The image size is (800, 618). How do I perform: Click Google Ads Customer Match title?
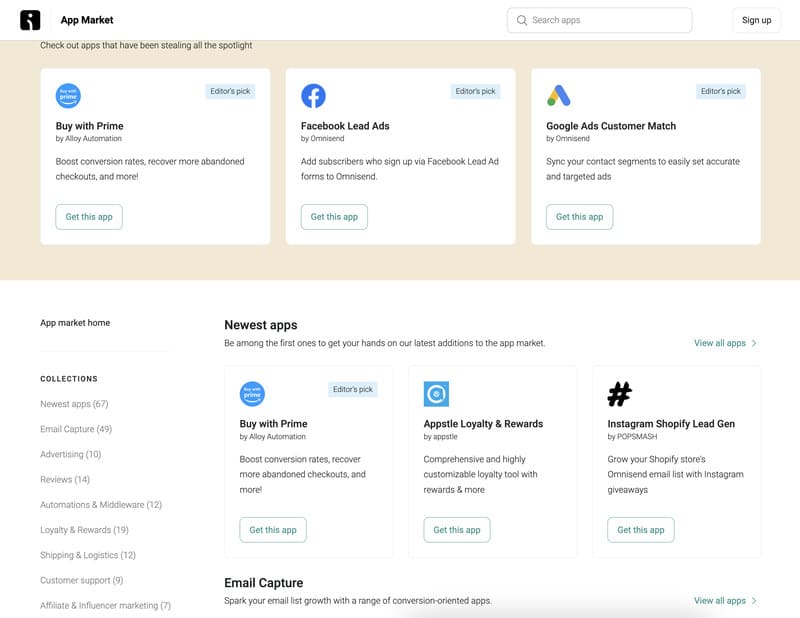pos(611,126)
